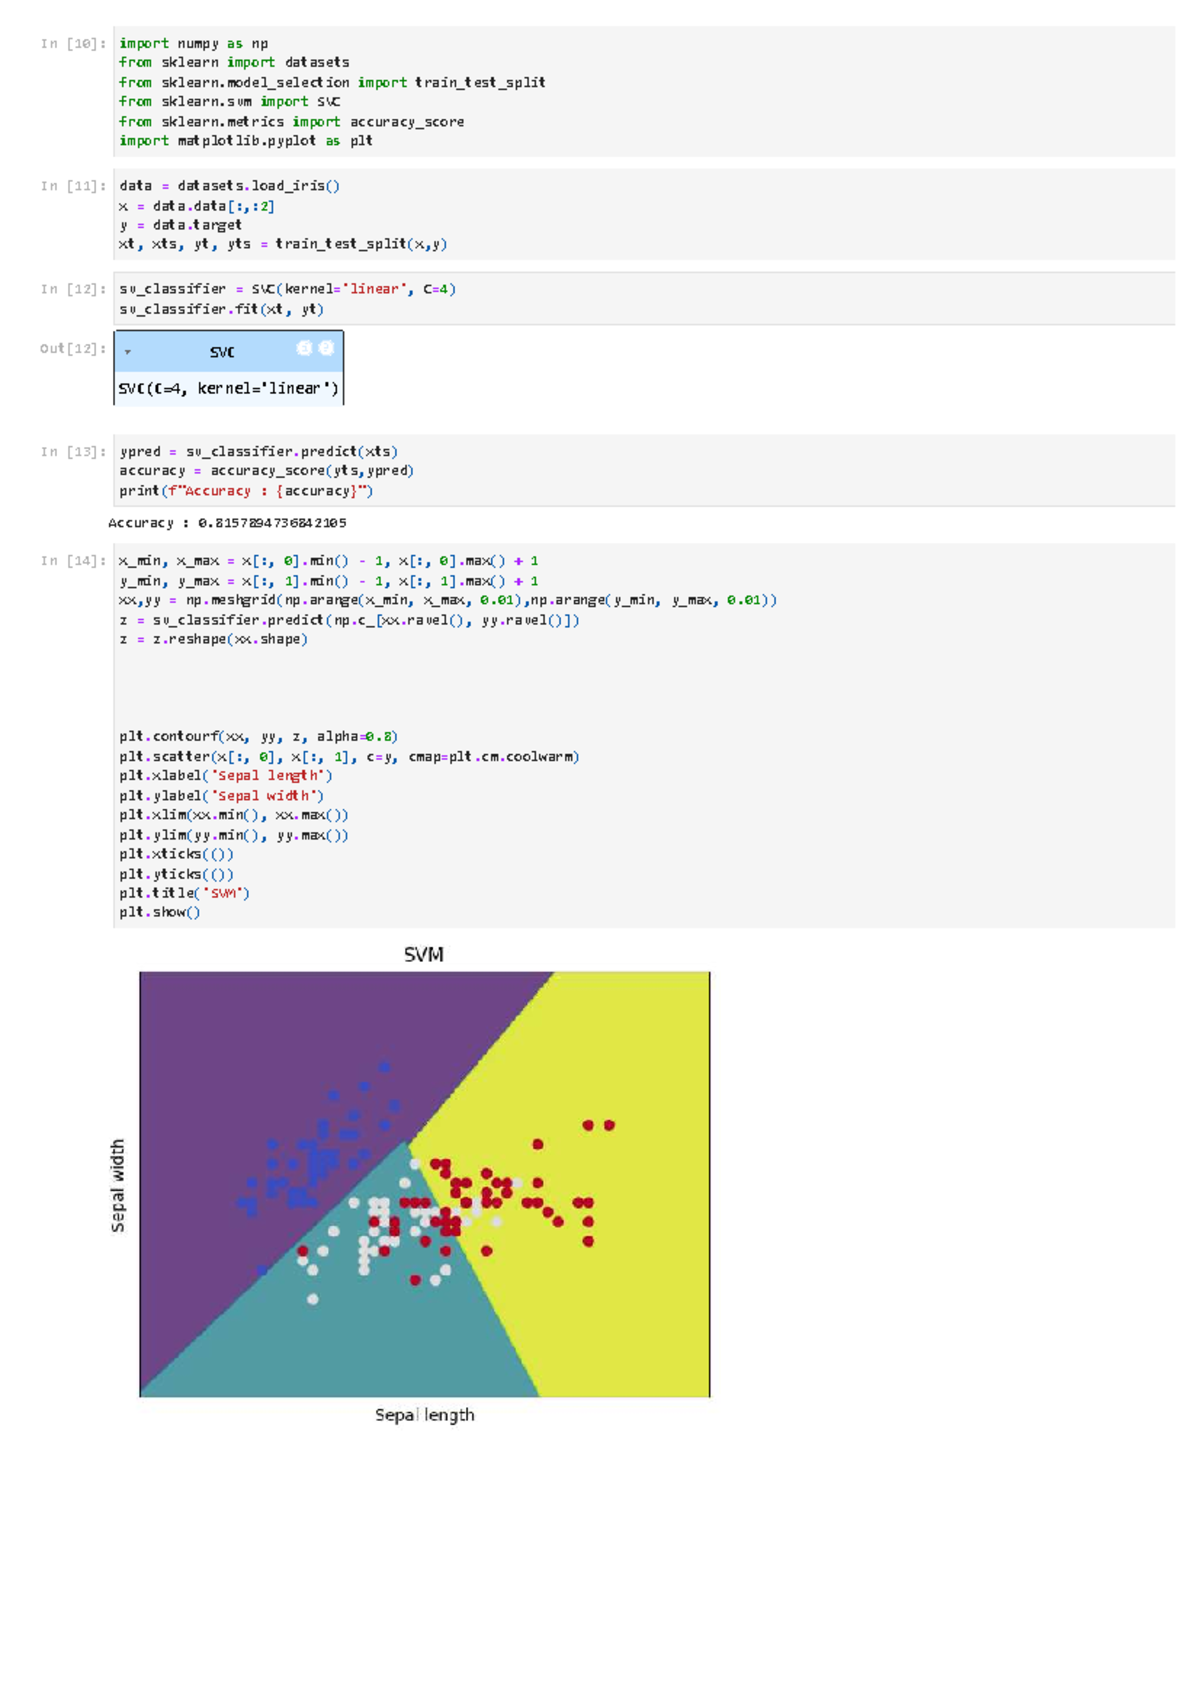1200x1698 pixels.
Task: Click the SVC estimator header label
Action: pyautogui.click(x=222, y=352)
